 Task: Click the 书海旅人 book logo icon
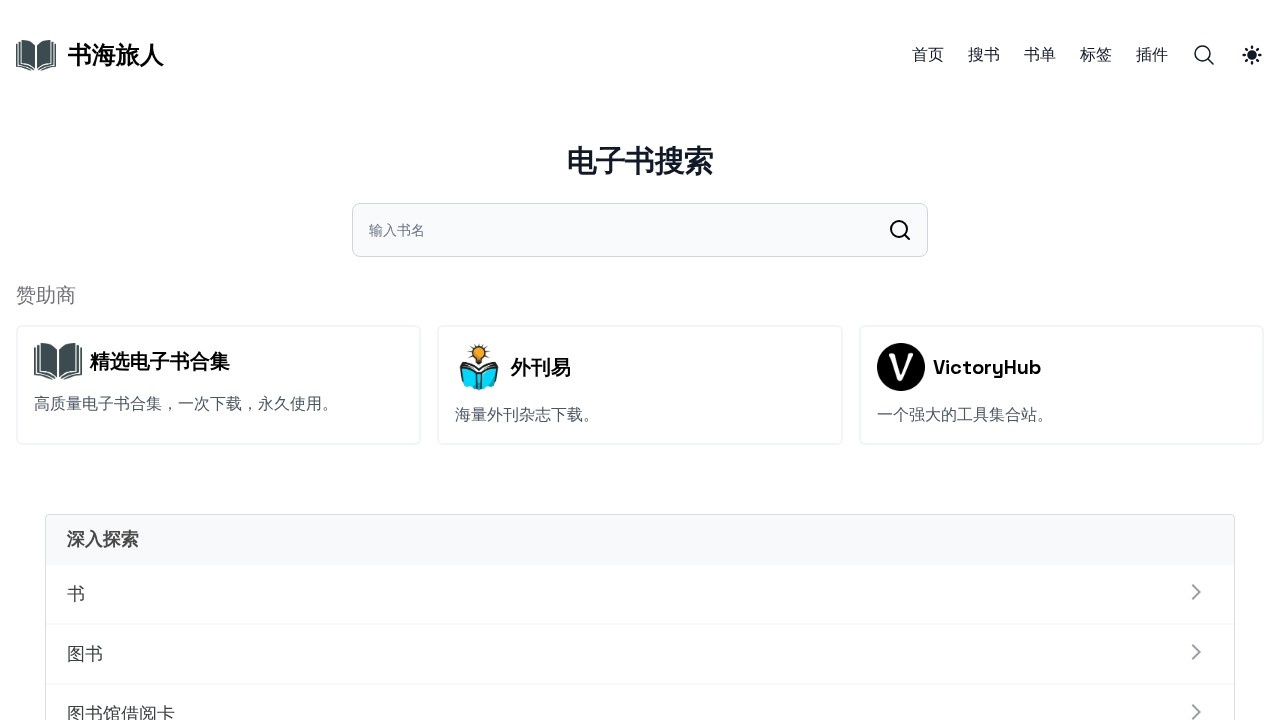coord(35,55)
